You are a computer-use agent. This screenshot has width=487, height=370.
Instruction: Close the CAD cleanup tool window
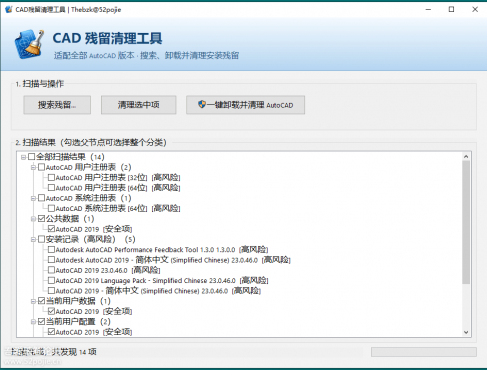(475, 9)
